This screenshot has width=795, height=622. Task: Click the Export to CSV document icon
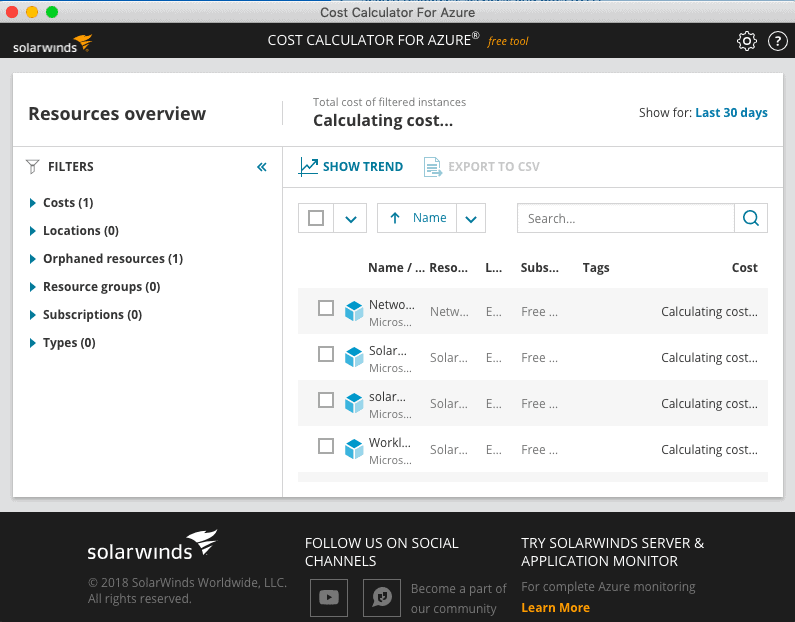432,167
